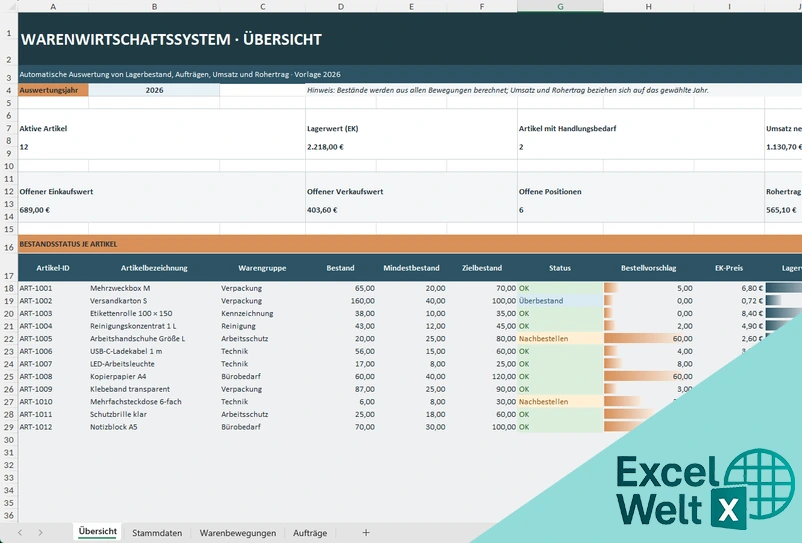Open the Stammdaten sheet tab
The width and height of the screenshot is (802, 543).
tap(157, 533)
